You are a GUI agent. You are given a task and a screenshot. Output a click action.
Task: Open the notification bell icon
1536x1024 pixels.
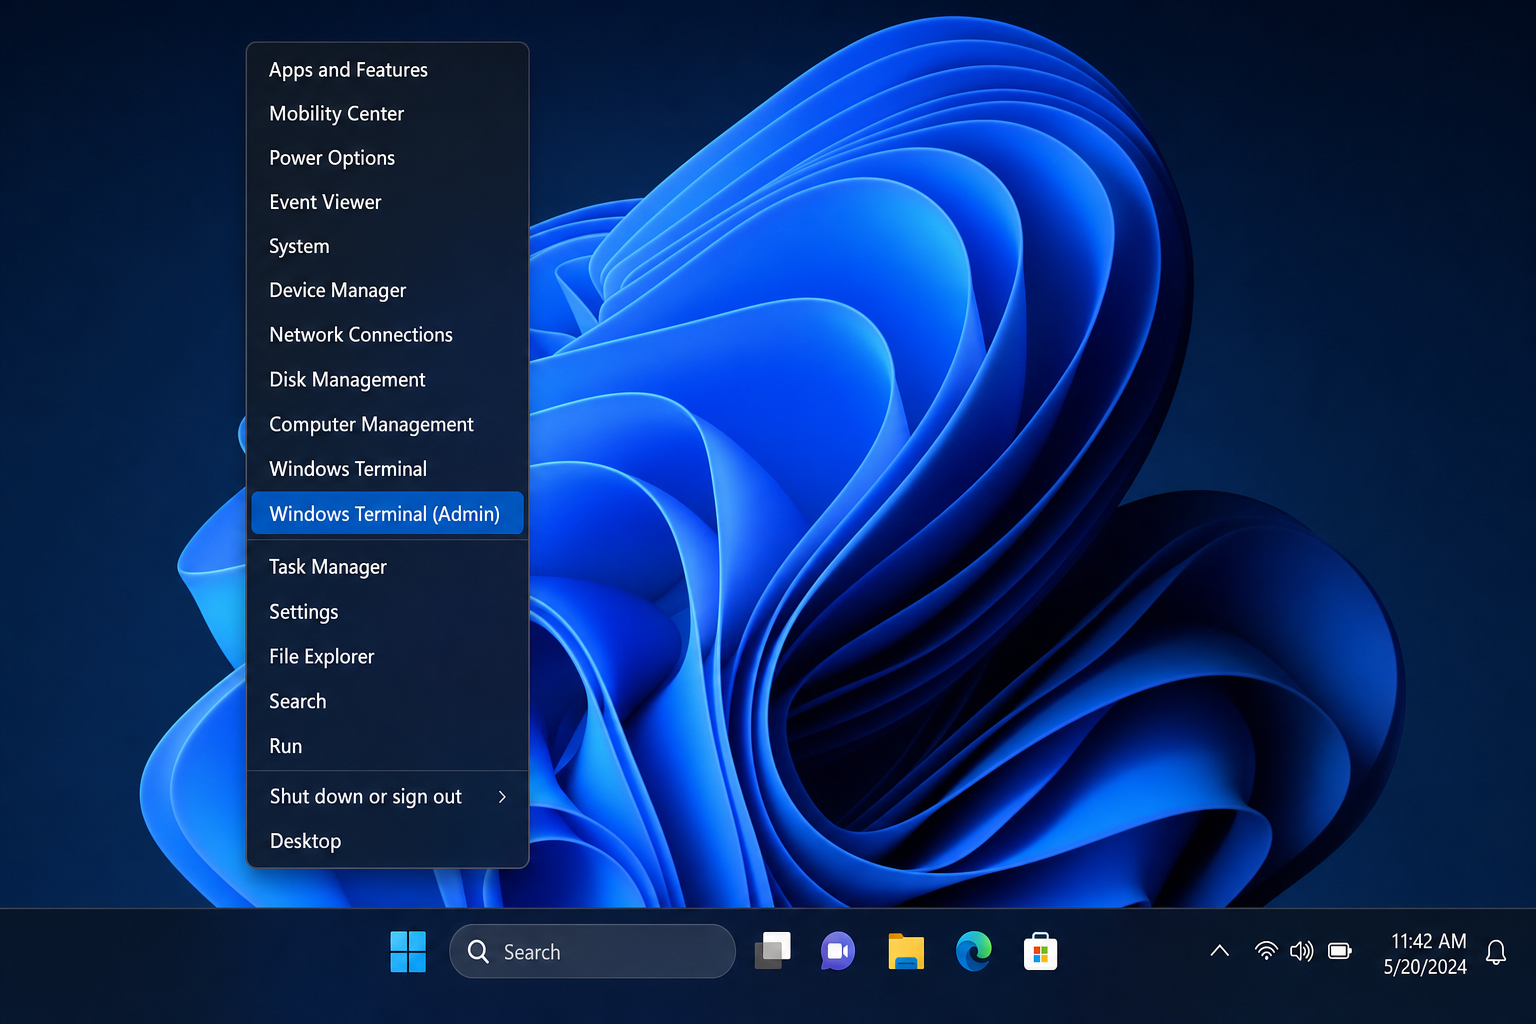(1496, 952)
